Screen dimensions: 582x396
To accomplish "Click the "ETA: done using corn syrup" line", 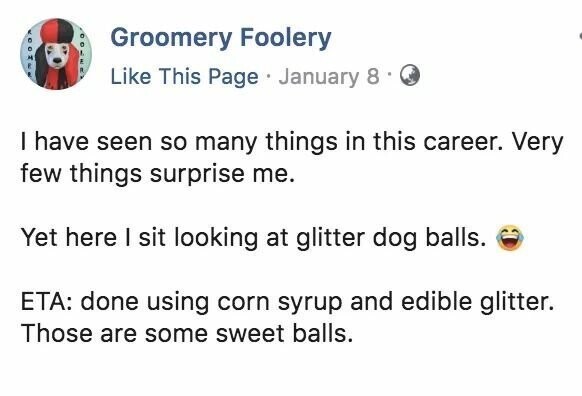I will [x=287, y=301].
